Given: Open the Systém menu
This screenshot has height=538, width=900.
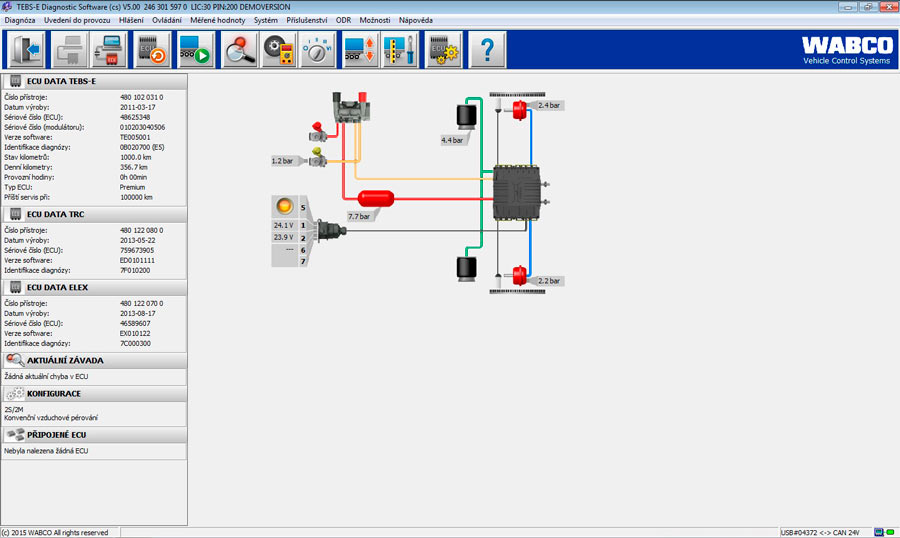Looking at the screenshot, I should coord(266,20).
